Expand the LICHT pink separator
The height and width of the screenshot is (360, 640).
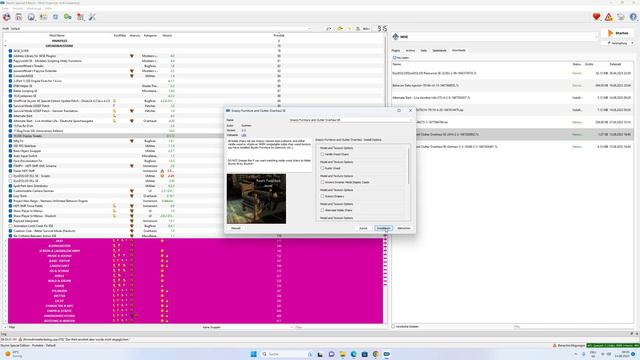5,301
